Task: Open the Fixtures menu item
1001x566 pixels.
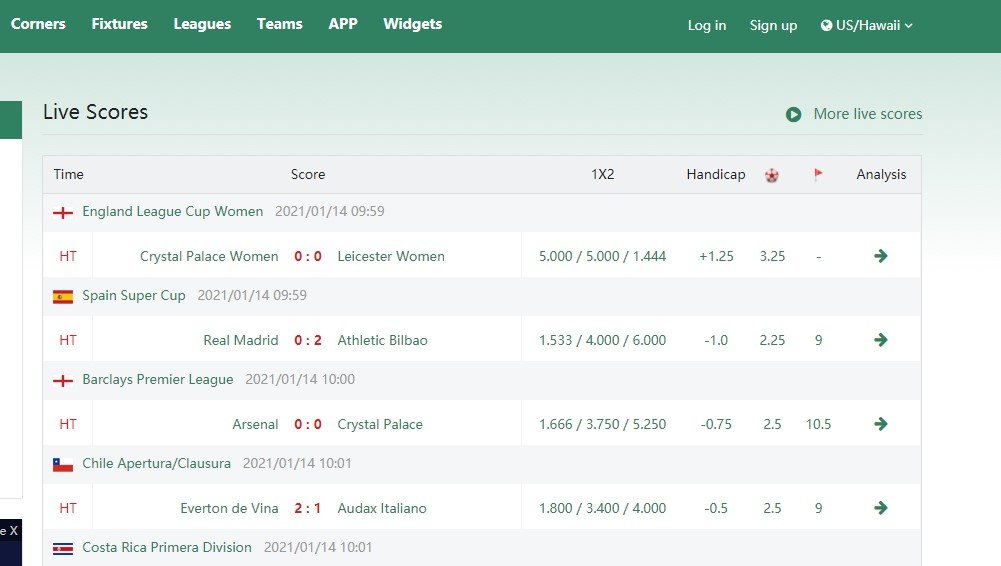Action: point(119,24)
